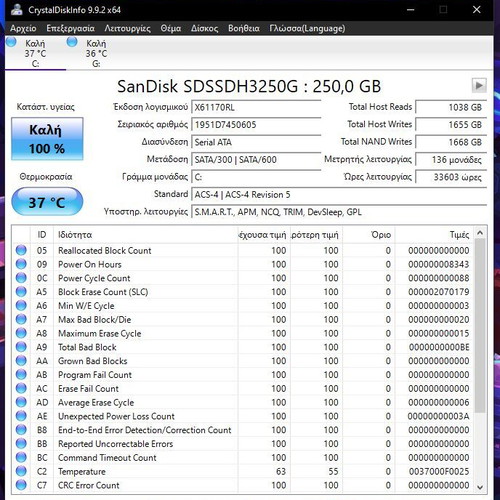
Task: Click status dot for Max Bad Block/Die
Action: click(x=21, y=319)
